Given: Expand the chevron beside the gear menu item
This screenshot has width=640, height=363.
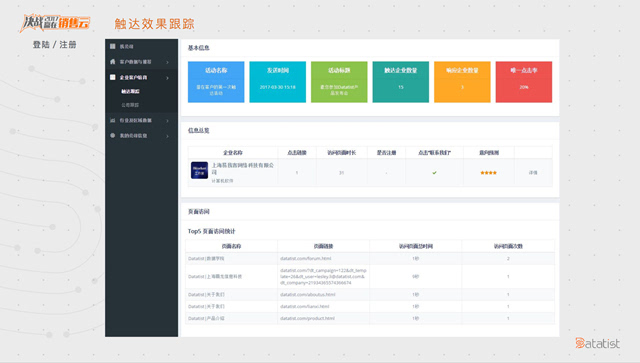Looking at the screenshot, I should tap(167, 136).
